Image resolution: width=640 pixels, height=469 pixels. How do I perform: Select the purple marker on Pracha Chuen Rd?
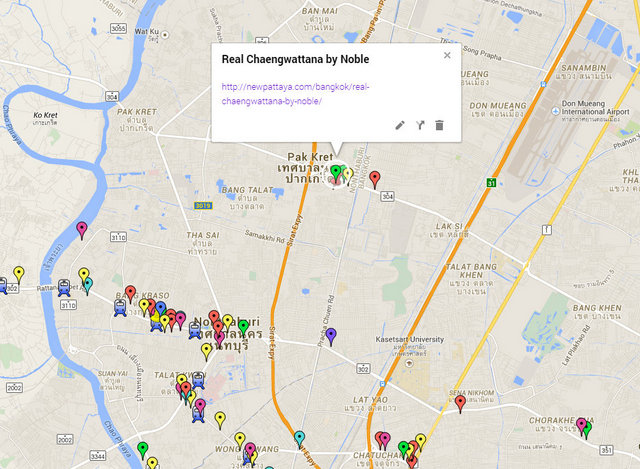[331, 336]
